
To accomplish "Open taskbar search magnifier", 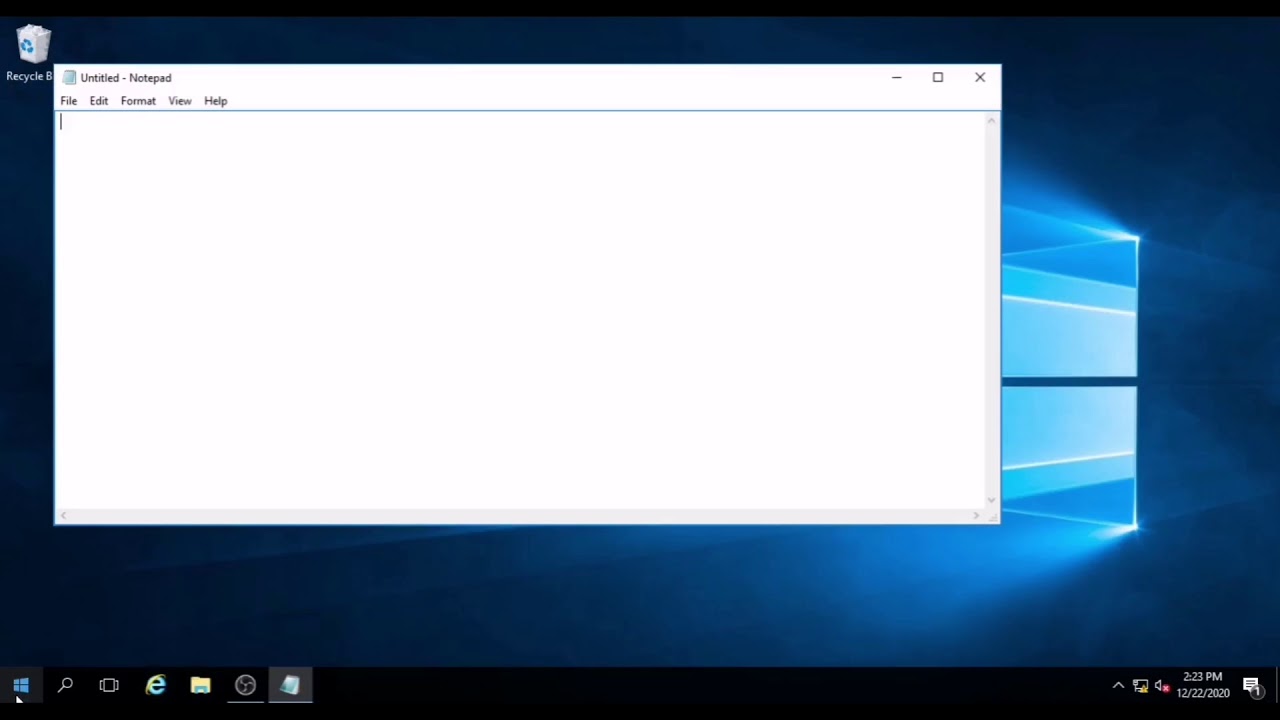I will [x=65, y=685].
